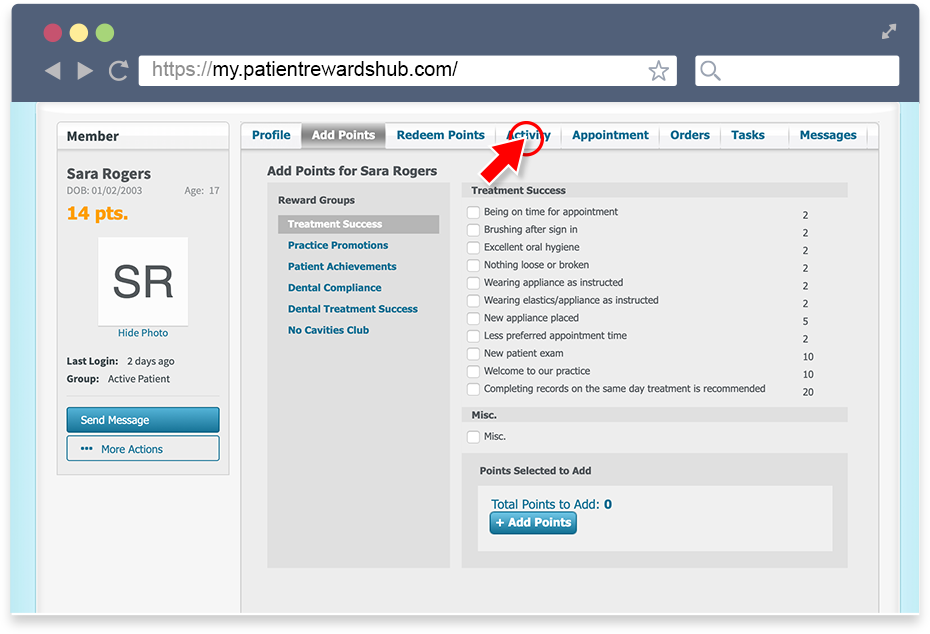Click the 'Reward Groups' heading
Viewport: 930px width, 634px height.
point(316,200)
